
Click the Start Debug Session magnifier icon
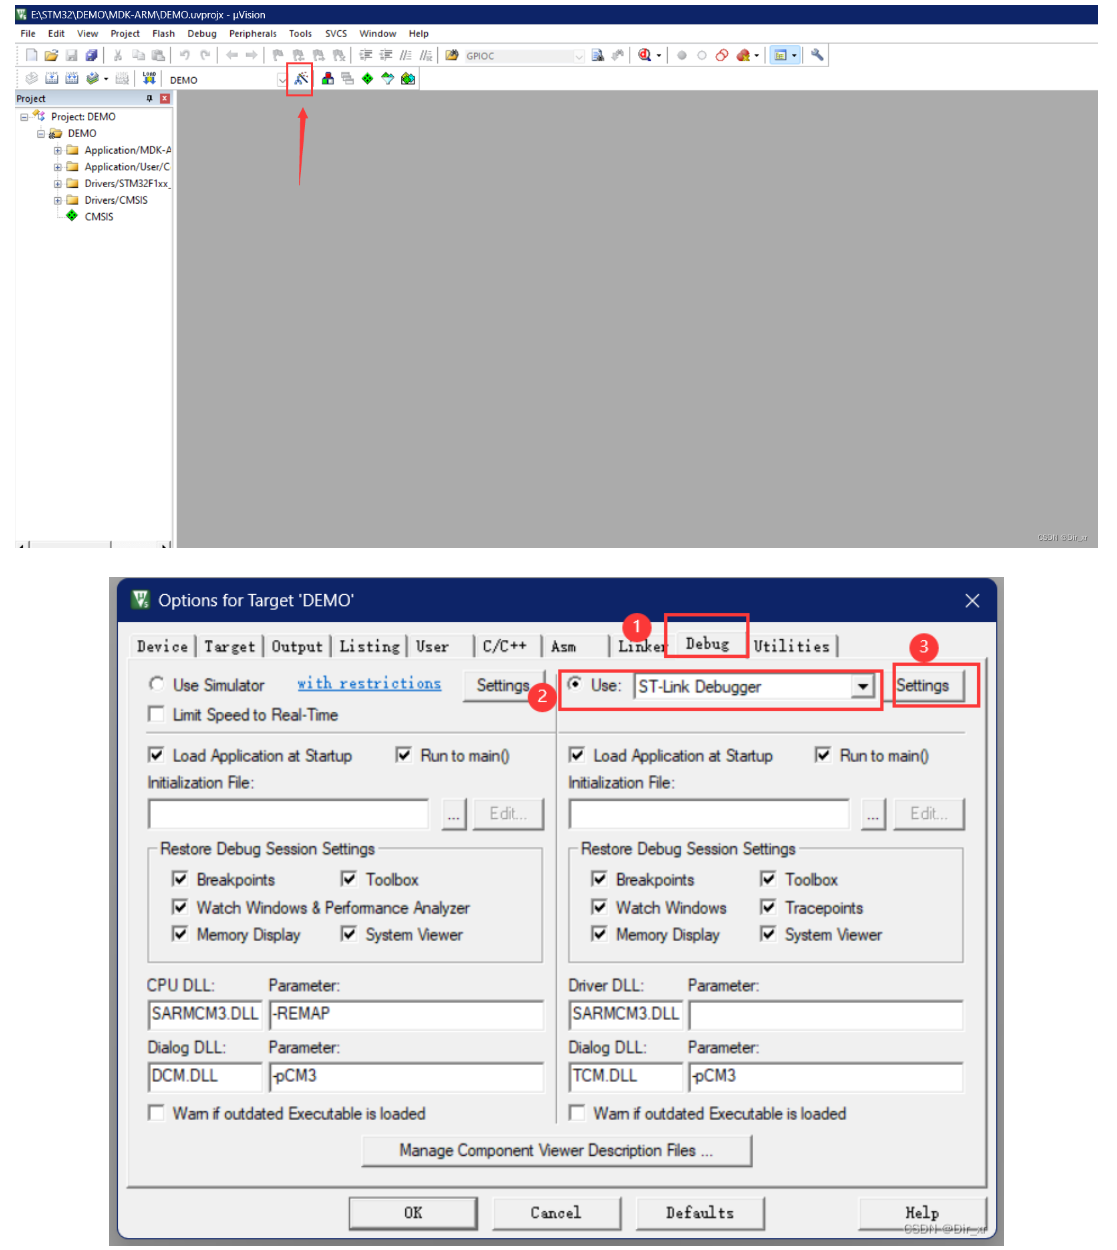(x=644, y=55)
